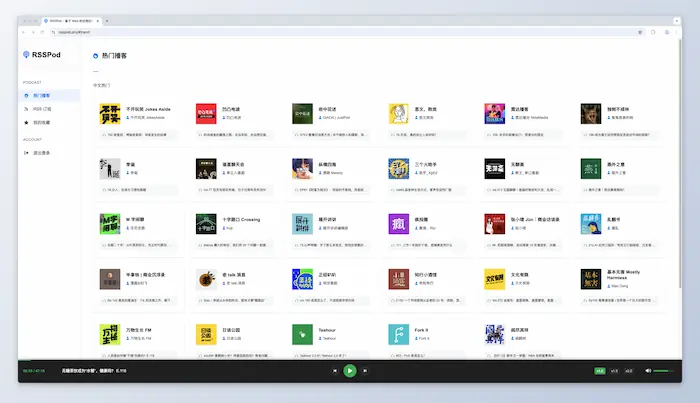Viewport: 700px width, 403px height.
Task: Open the teal Fork It cover image
Action: click(398, 335)
